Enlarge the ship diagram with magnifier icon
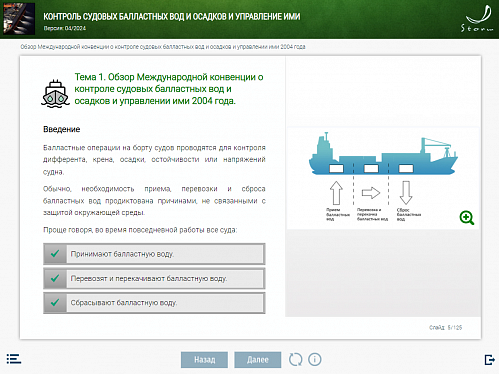The width and height of the screenshot is (499, 374). (467, 218)
